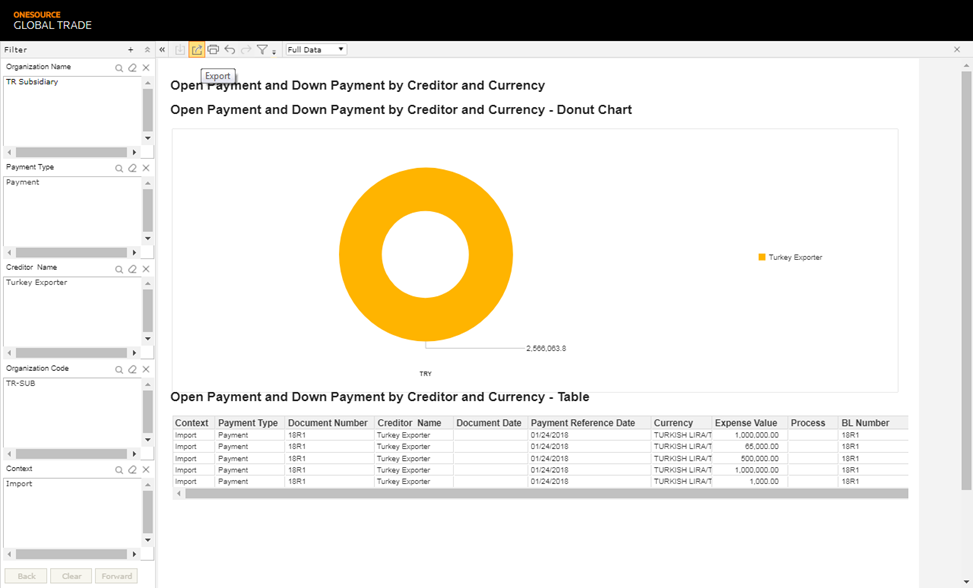
Task: Search within the Organization Name filter
Action: coord(119,68)
